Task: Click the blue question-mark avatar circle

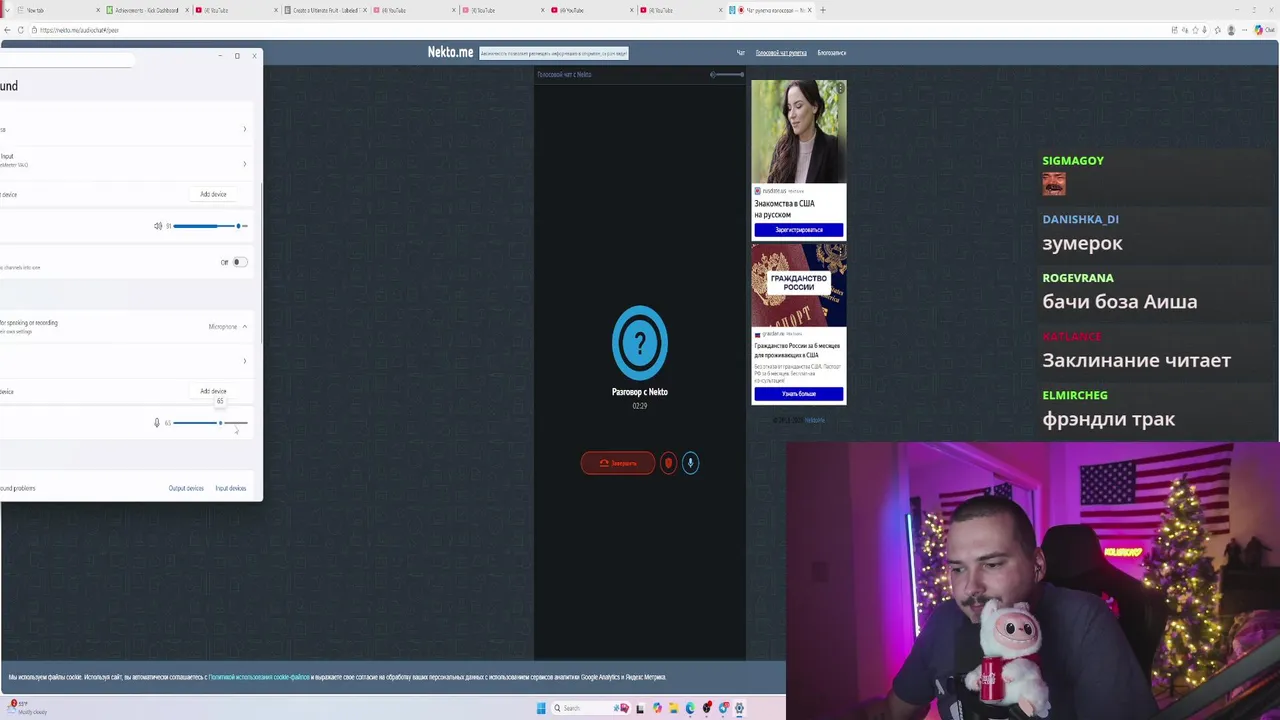Action: coord(640,343)
